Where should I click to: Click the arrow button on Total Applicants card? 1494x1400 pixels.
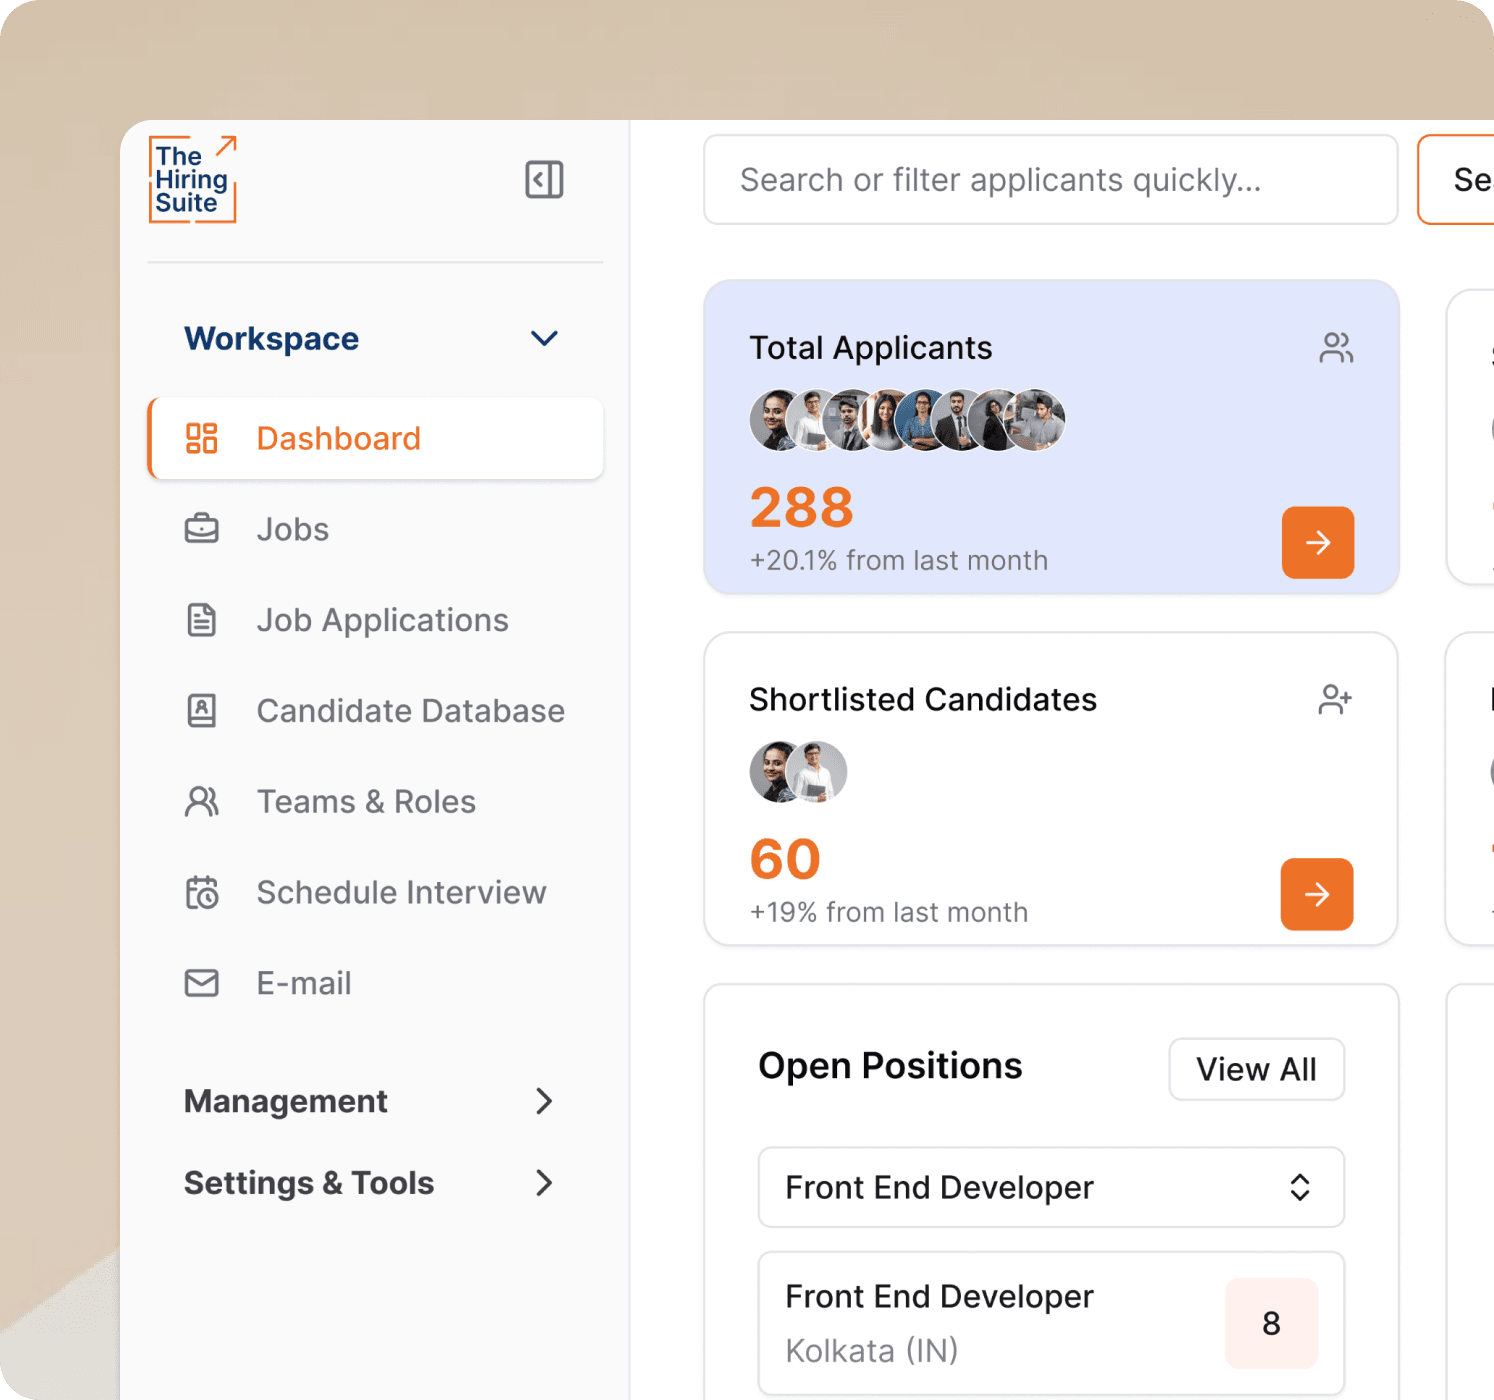pos(1317,543)
